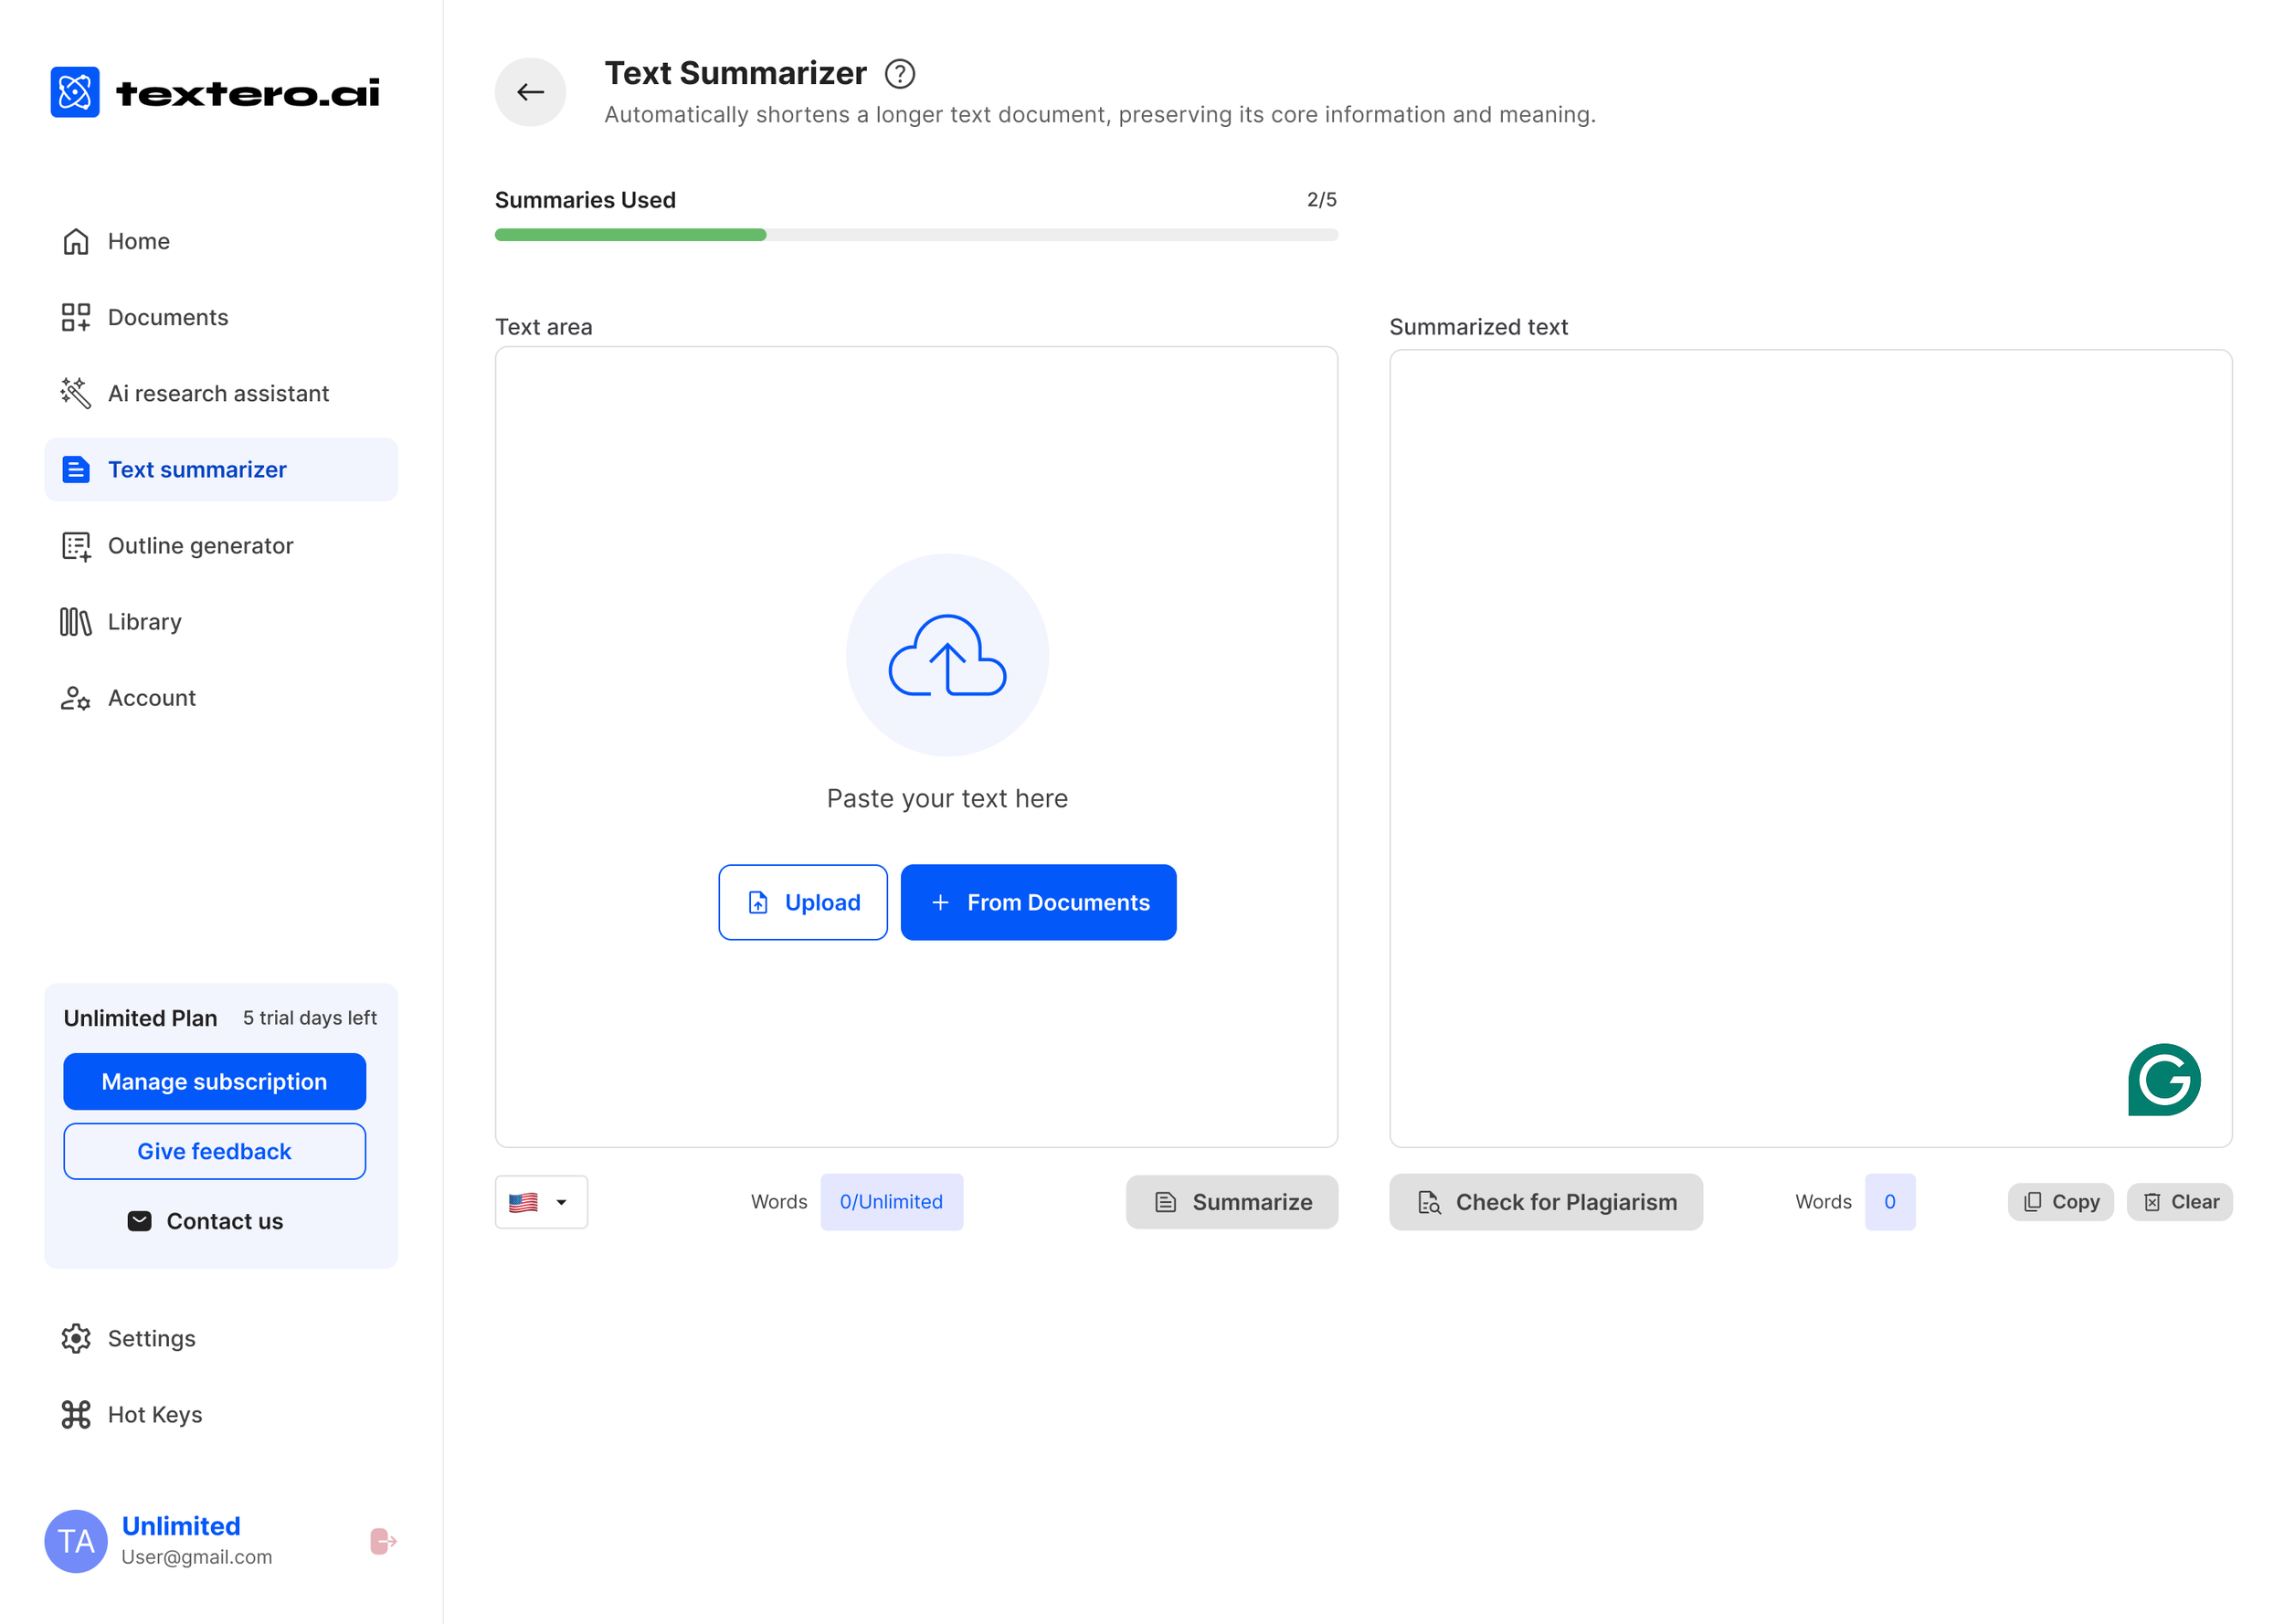Click inside the Summarized text area

[1809, 700]
